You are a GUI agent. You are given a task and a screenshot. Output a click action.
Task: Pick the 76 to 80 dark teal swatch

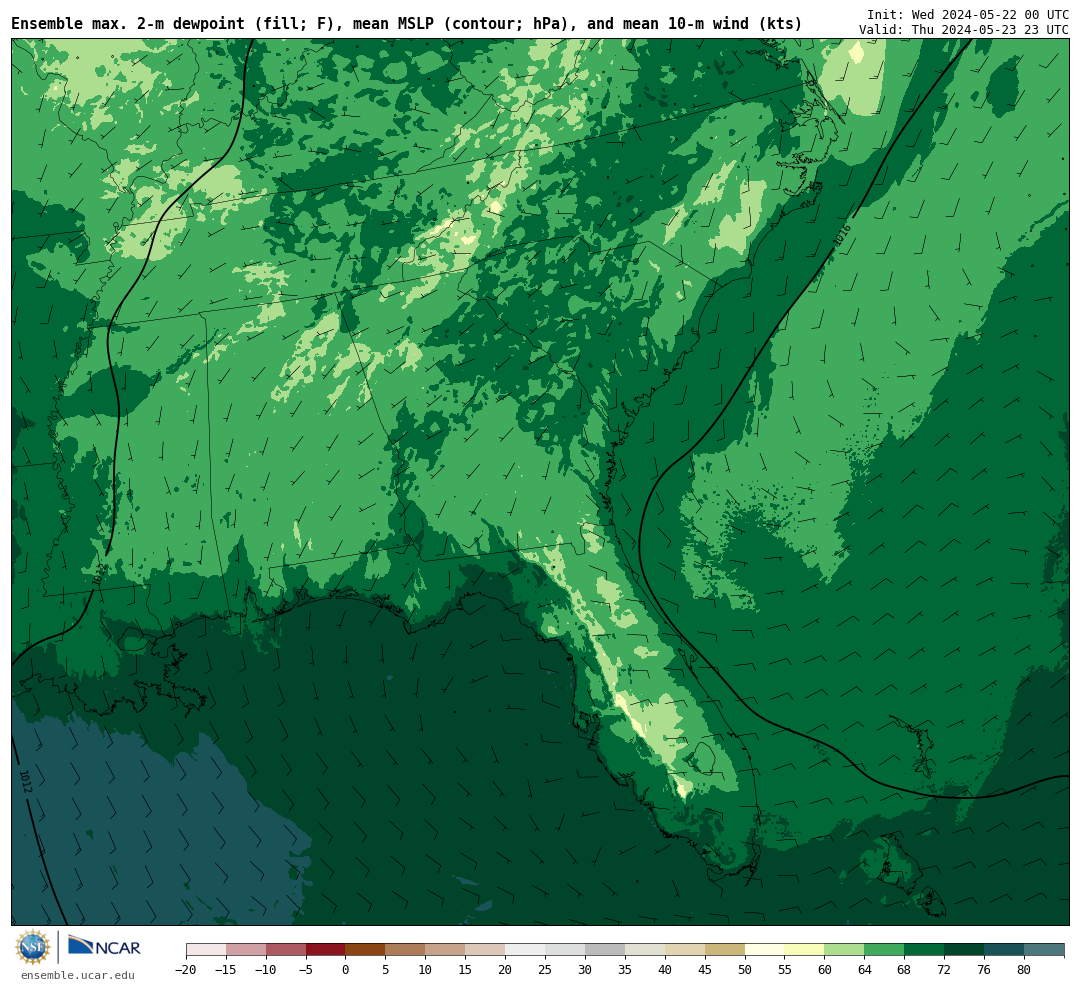click(x=1005, y=950)
